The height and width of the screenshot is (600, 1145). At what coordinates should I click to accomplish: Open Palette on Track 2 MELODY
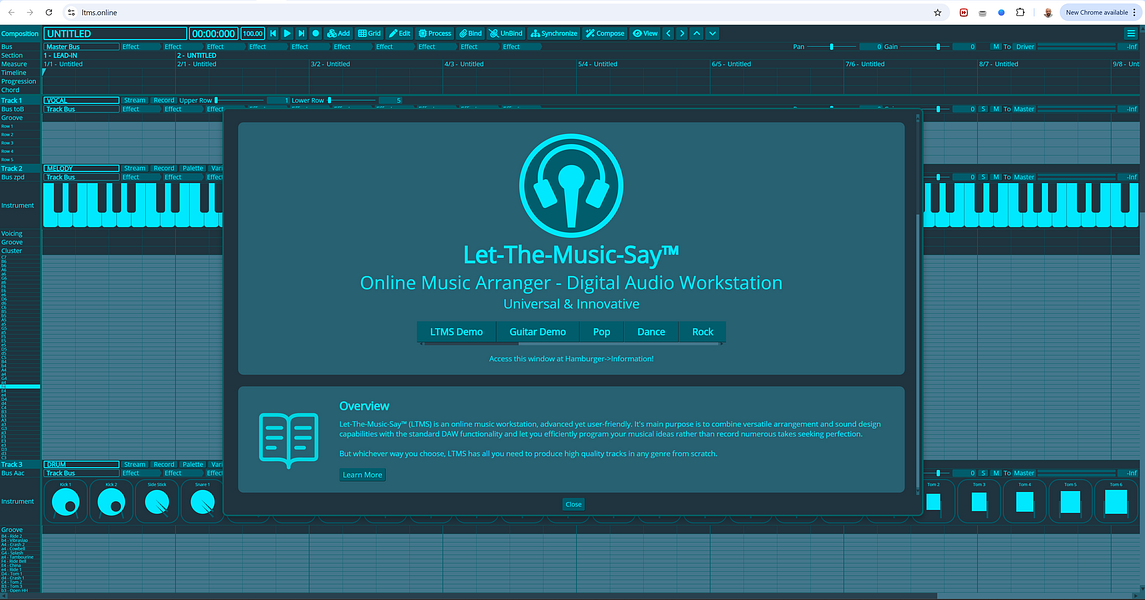[193, 168]
